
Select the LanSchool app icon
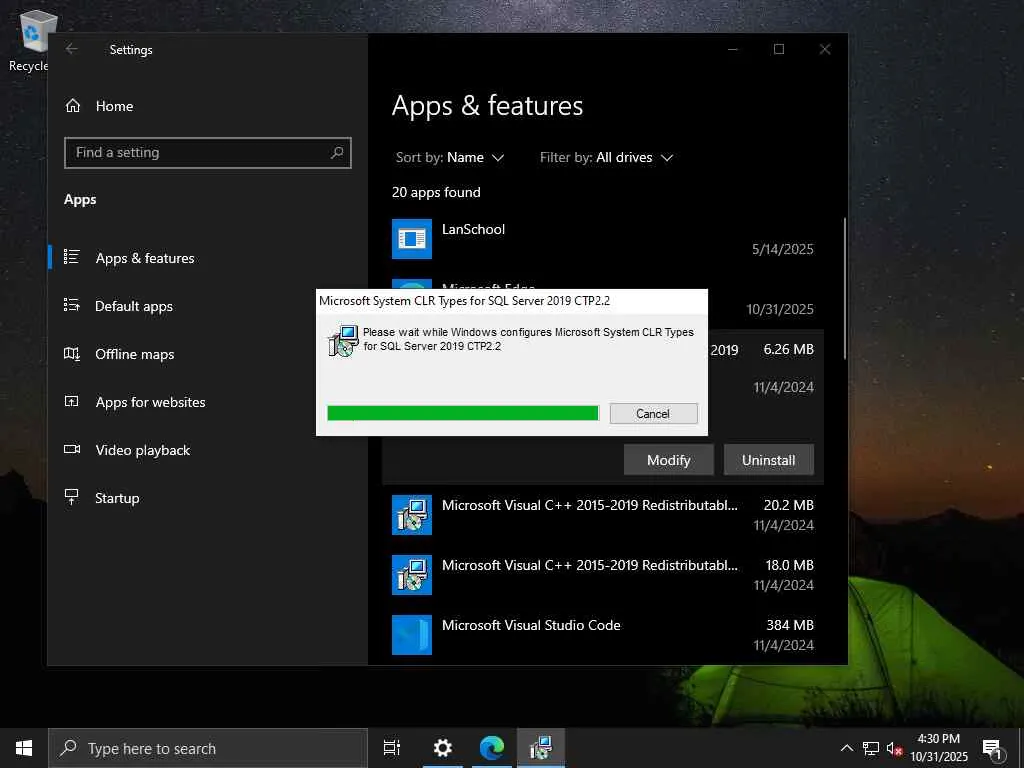tap(411, 239)
